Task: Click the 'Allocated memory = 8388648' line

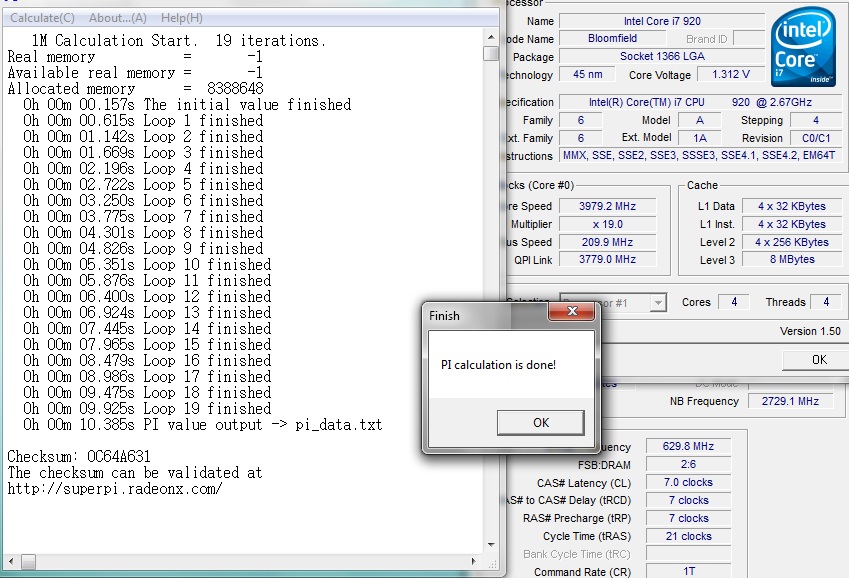Action: click(135, 88)
